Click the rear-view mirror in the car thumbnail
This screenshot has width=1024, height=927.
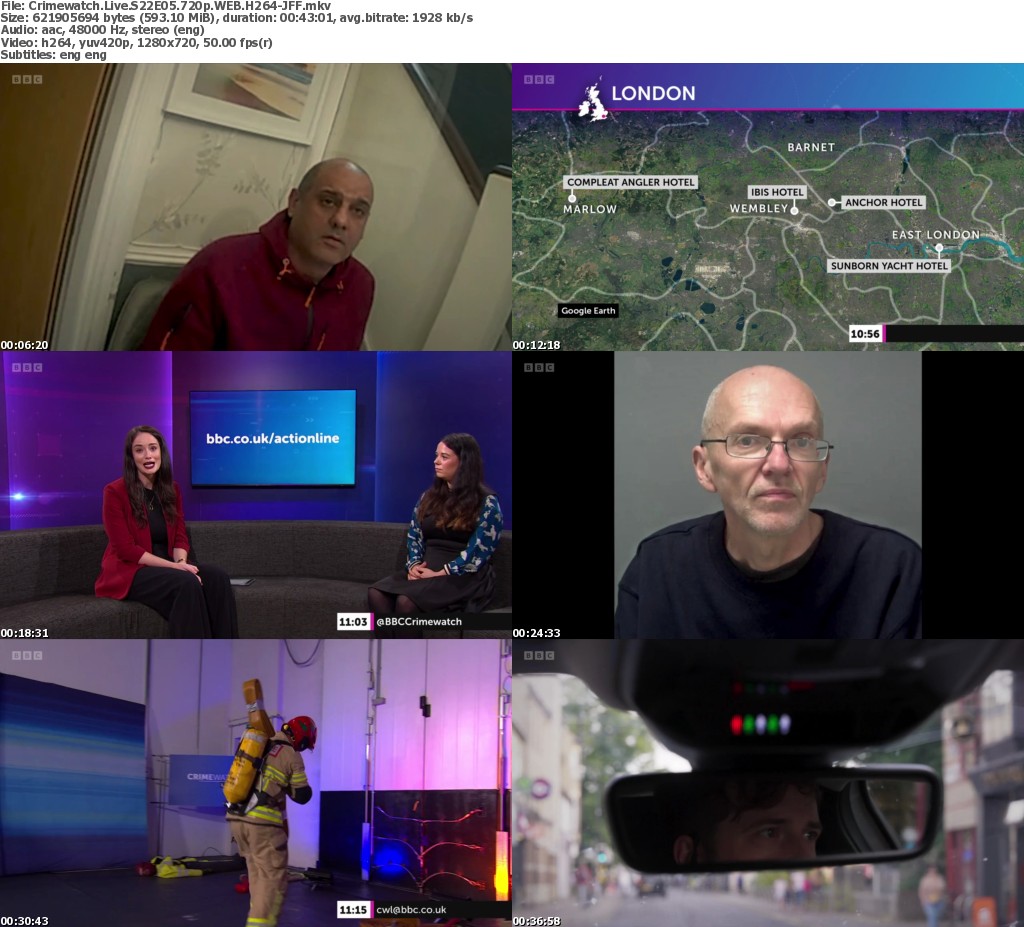770,815
